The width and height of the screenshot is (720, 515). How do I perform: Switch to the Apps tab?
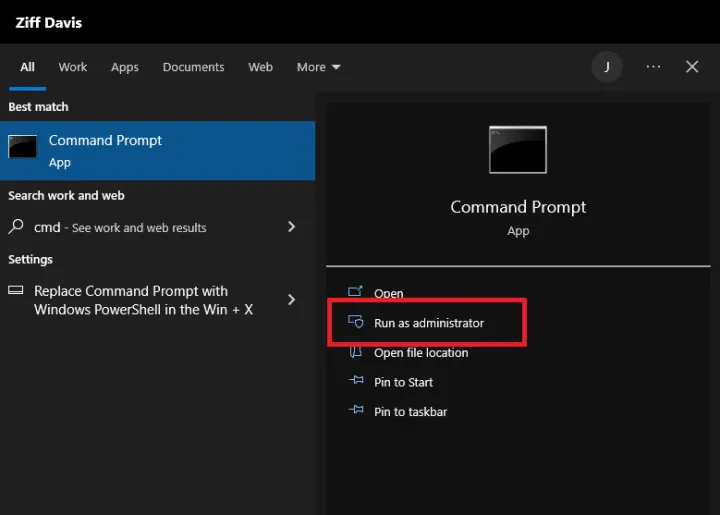coord(125,67)
